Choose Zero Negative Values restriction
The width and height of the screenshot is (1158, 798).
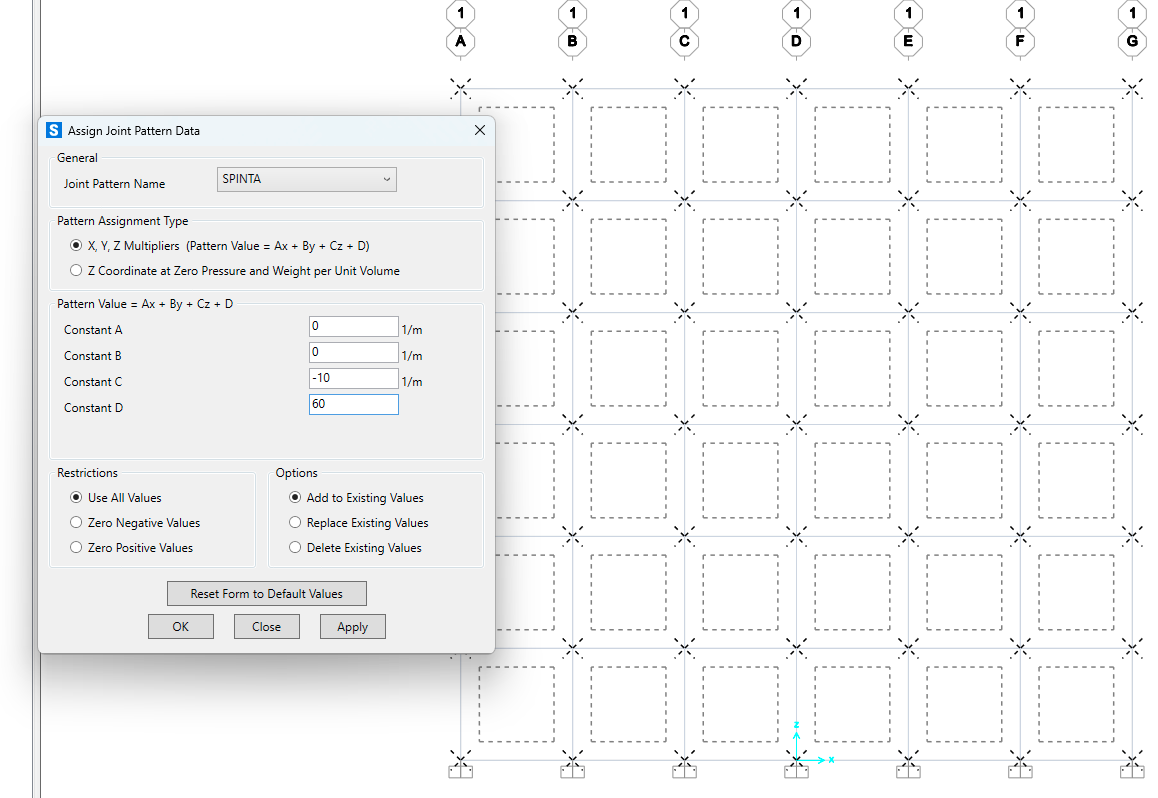76,523
